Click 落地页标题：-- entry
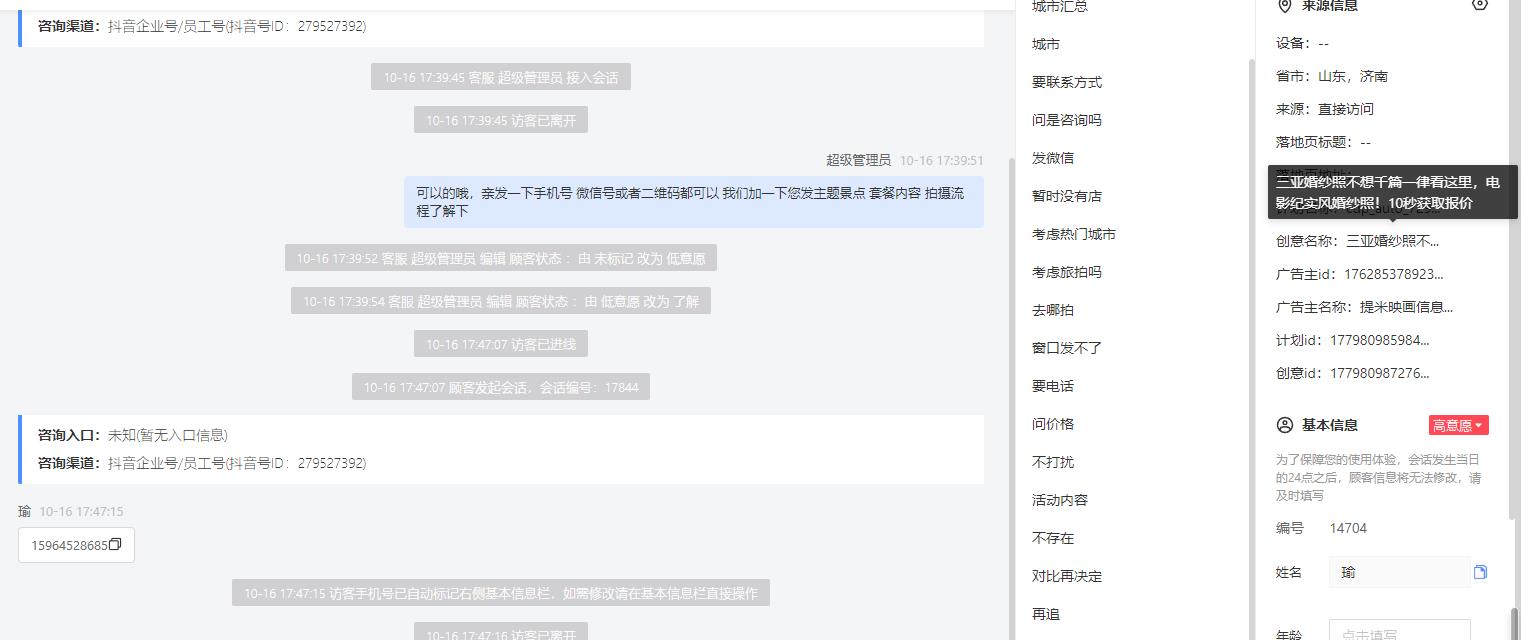Screen dimensions: 1521x640 point(1323,142)
